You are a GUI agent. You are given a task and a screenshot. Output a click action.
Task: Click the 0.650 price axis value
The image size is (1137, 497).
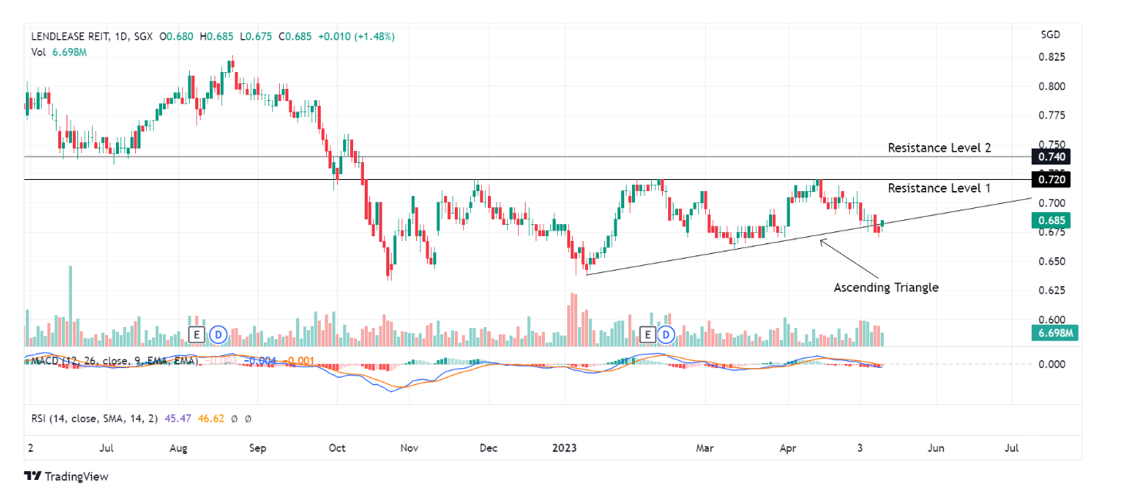pos(1050,261)
